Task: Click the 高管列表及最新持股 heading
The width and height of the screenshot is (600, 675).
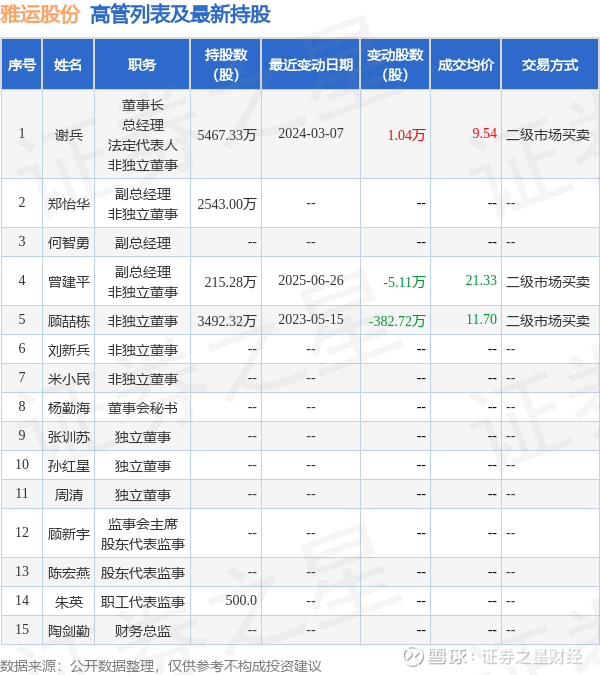Action: (180, 14)
